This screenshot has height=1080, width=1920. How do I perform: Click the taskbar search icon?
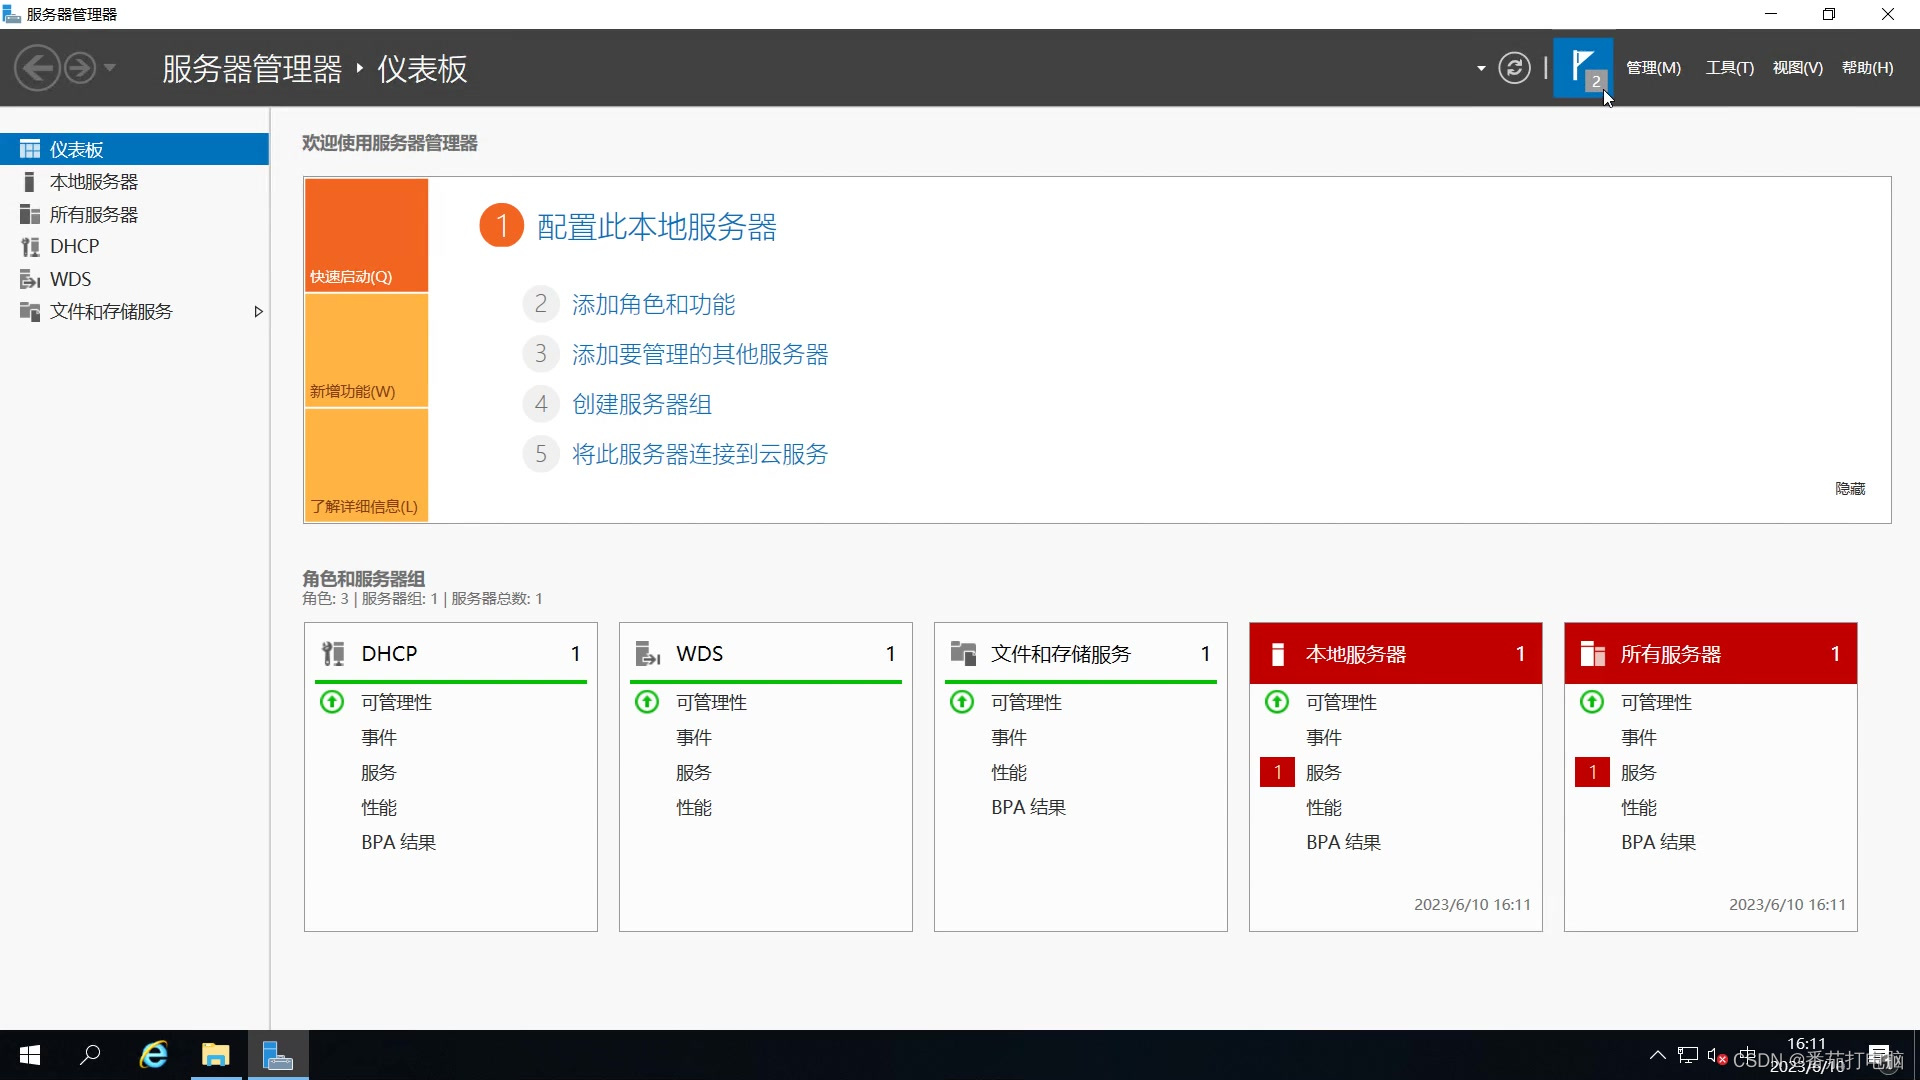[90, 1055]
